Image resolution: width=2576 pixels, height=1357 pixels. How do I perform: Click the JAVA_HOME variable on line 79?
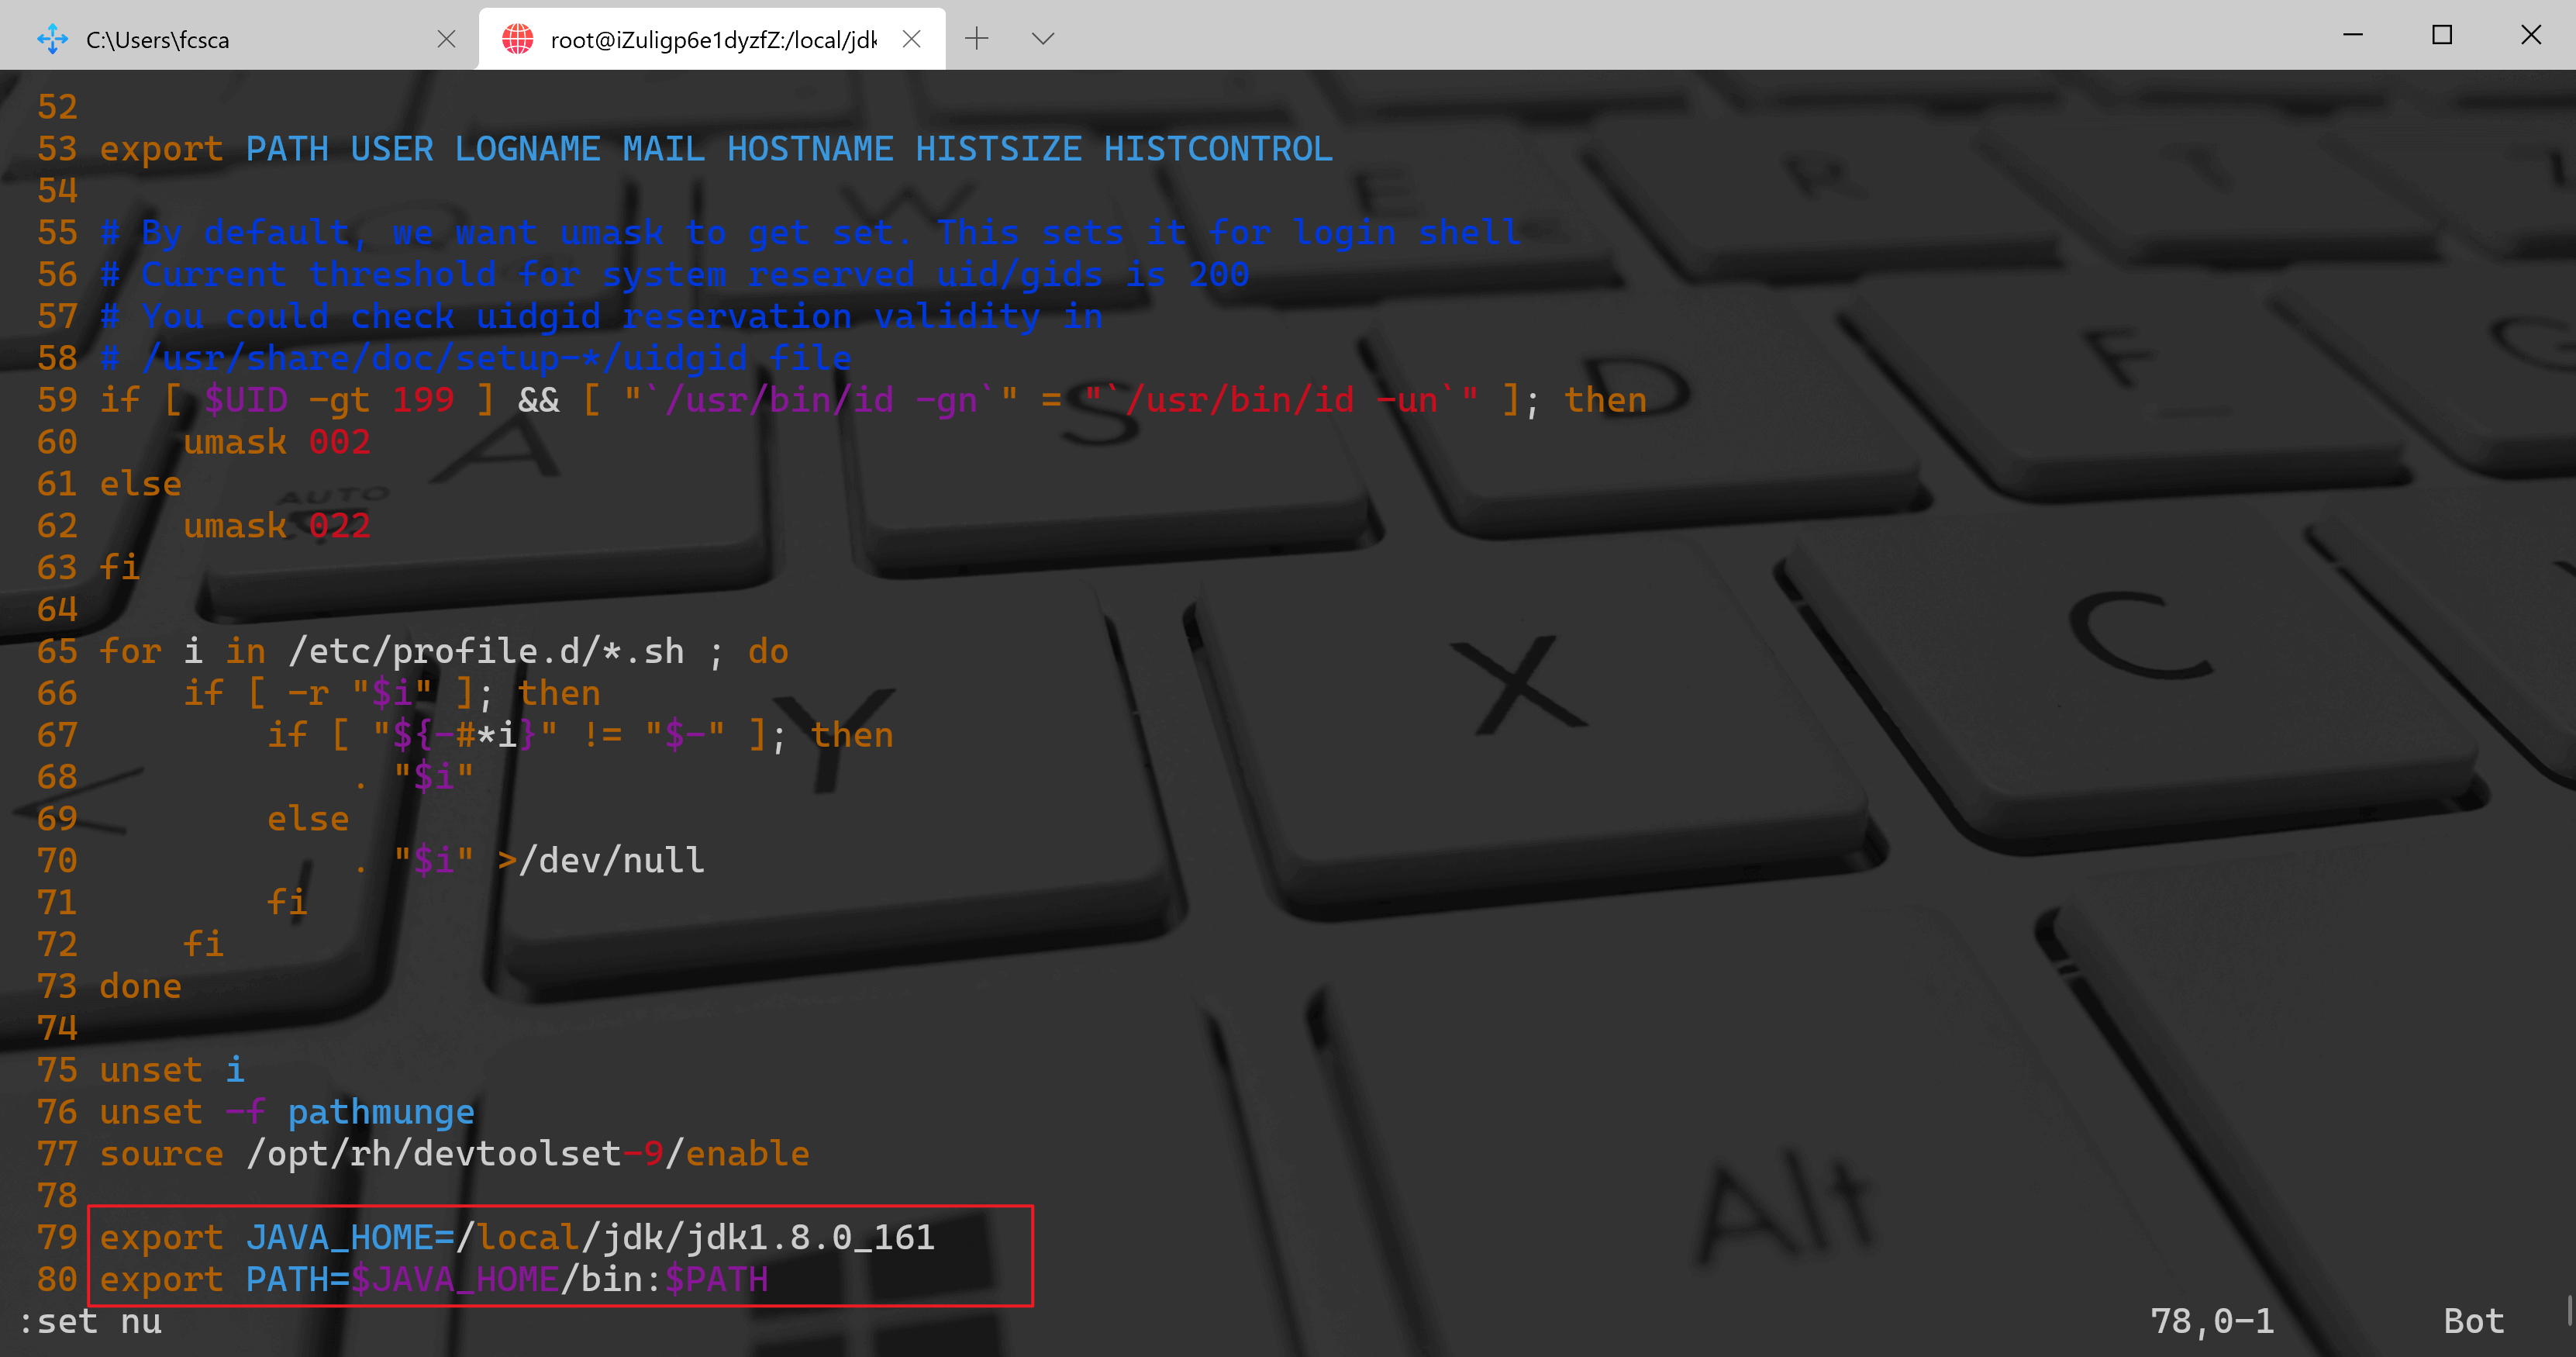[x=340, y=1238]
